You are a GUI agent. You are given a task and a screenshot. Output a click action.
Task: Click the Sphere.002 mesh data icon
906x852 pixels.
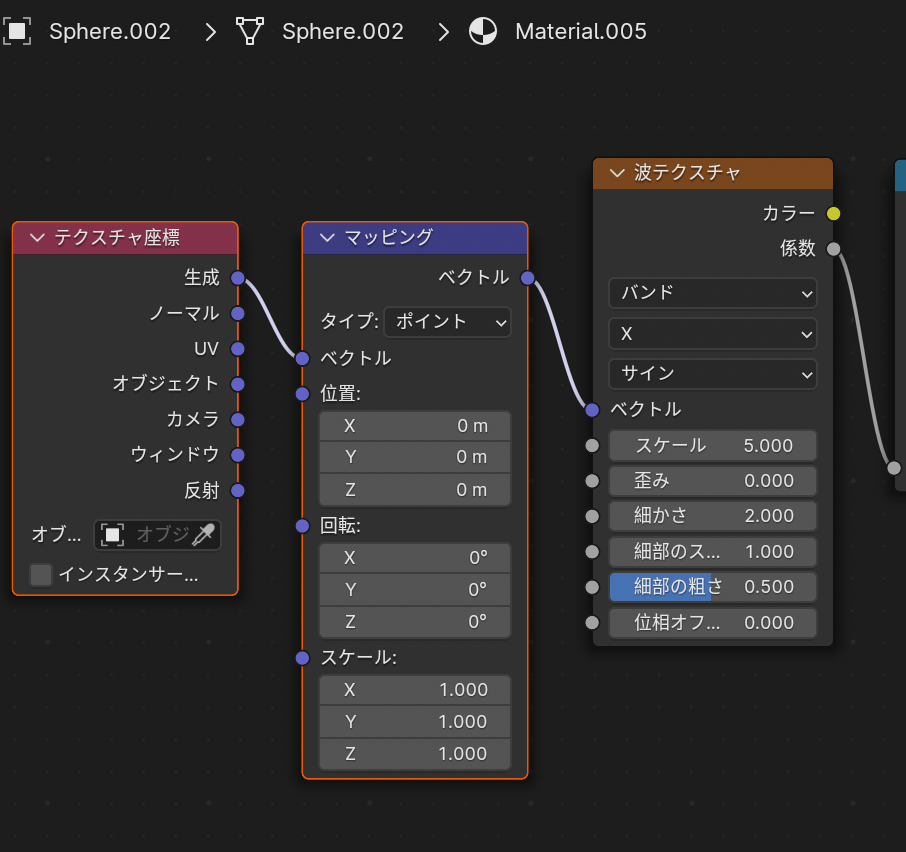point(249,31)
